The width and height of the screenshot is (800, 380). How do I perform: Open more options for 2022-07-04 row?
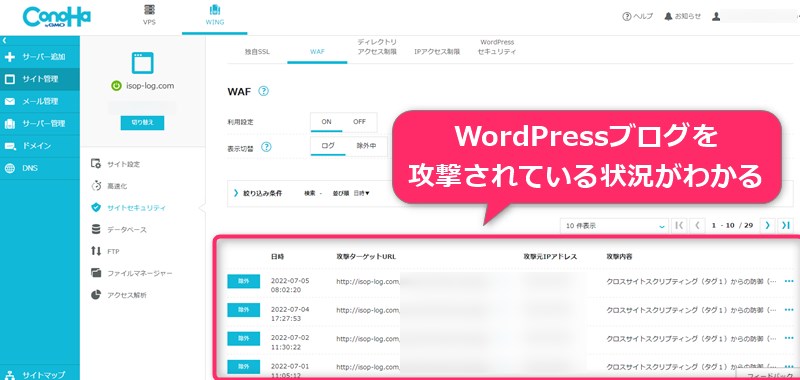pyautogui.click(x=789, y=310)
